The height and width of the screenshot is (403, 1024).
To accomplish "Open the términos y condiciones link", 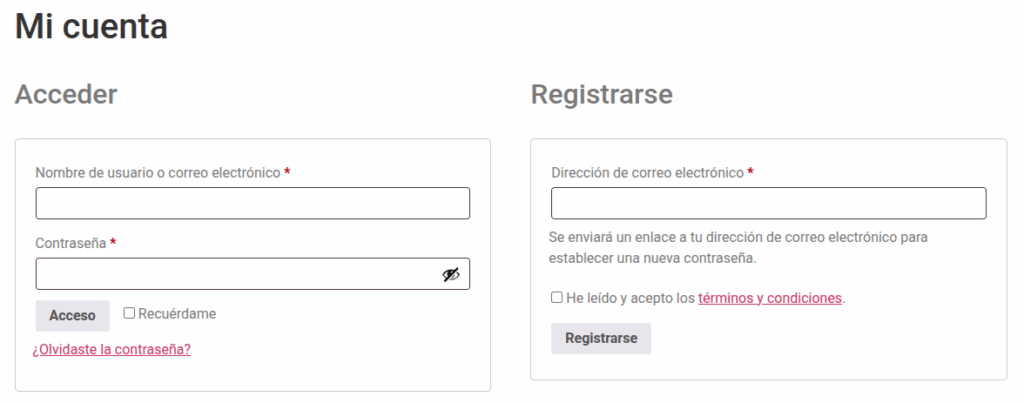I will [x=770, y=298].
